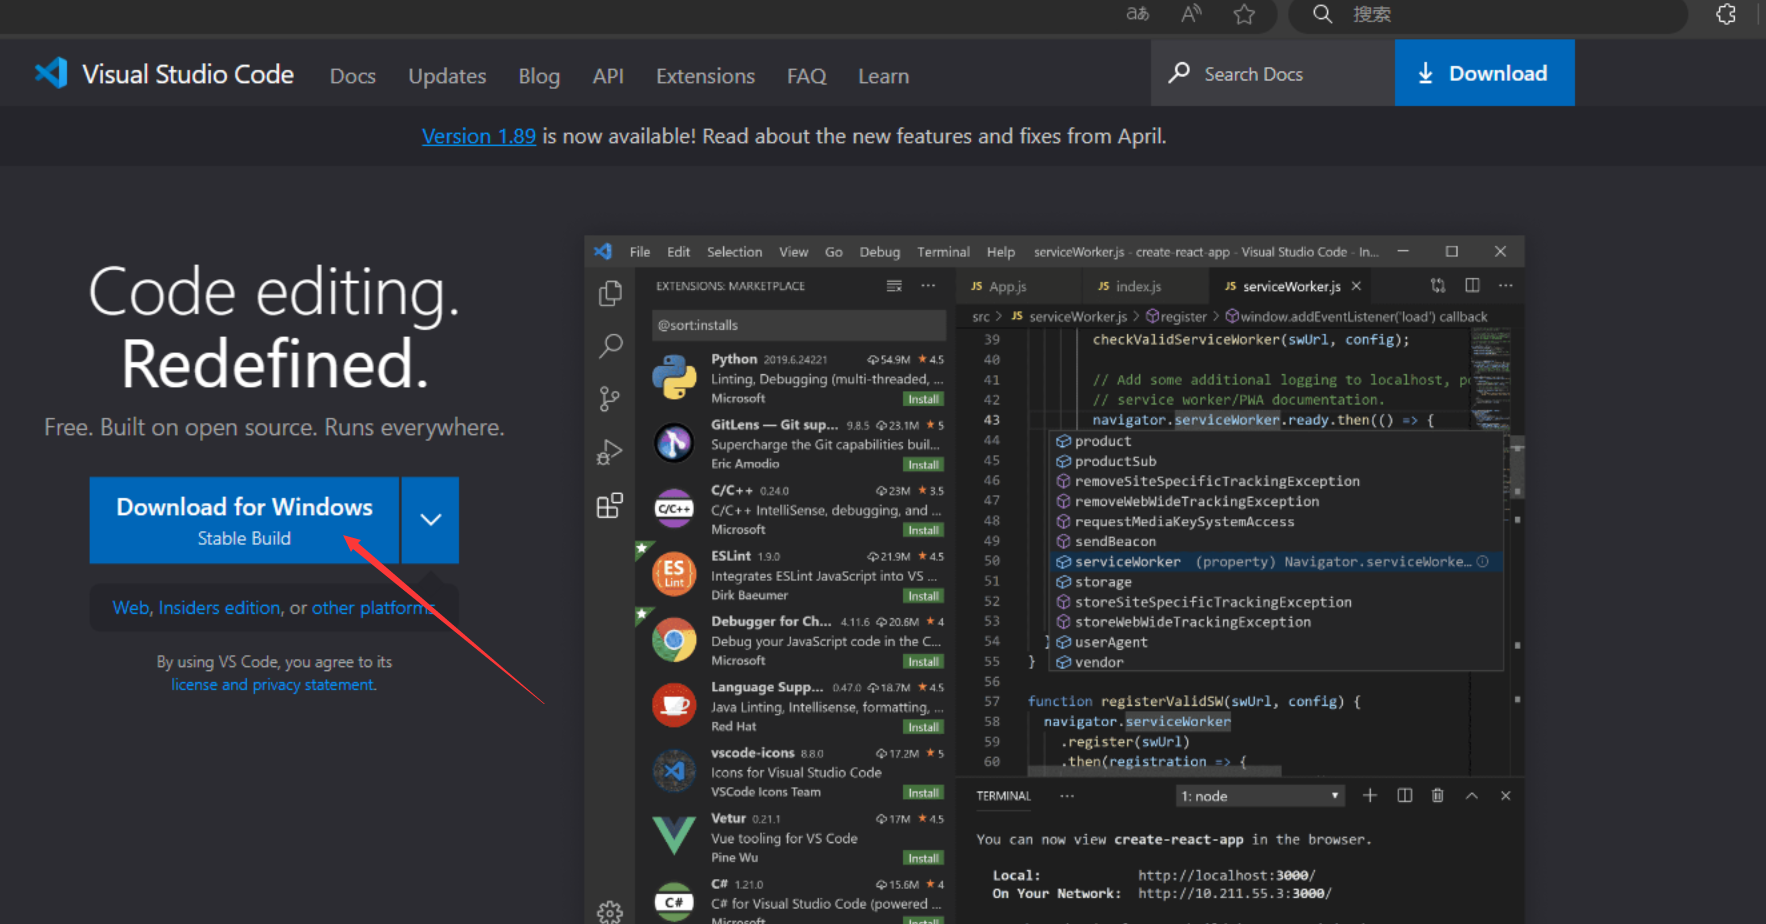
Task: Install the C/C++ extension
Action: [x=923, y=530]
